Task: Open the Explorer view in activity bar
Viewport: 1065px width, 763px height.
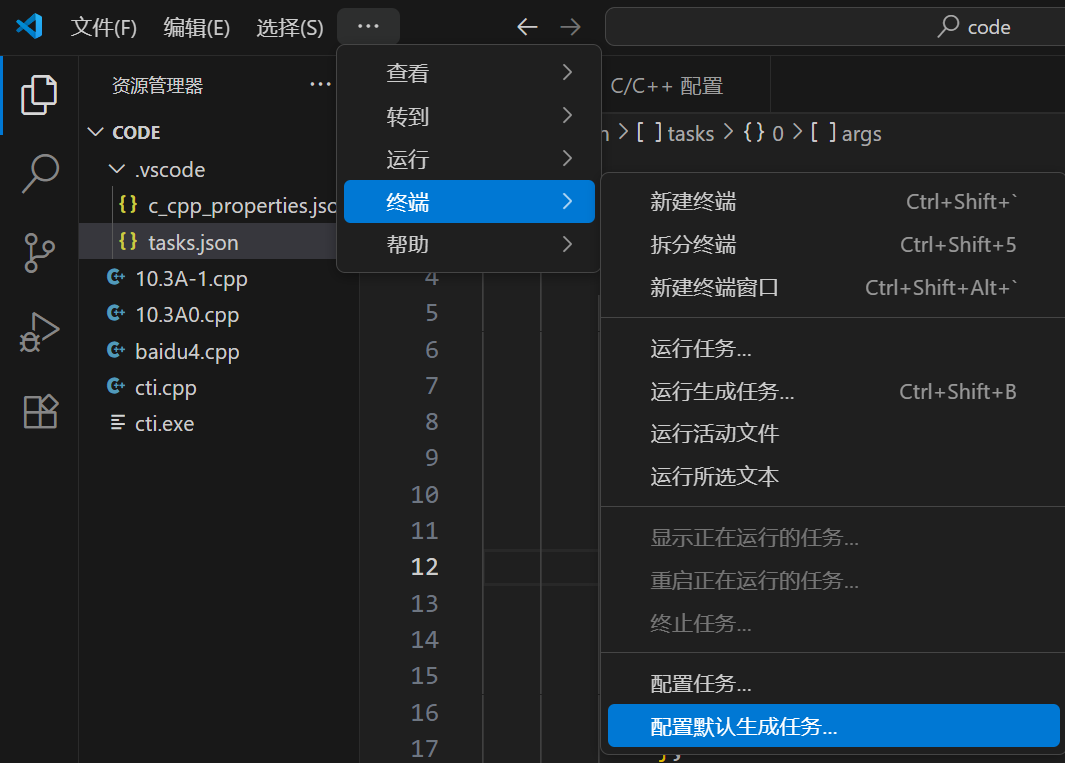Action: (x=39, y=94)
